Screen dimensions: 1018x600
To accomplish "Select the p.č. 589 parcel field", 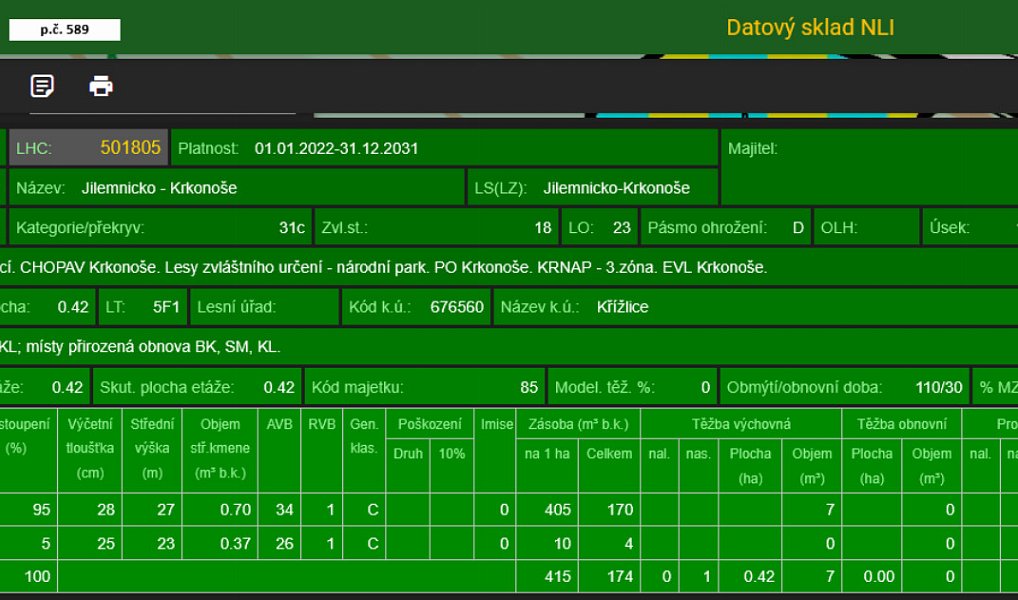I will coord(64,29).
